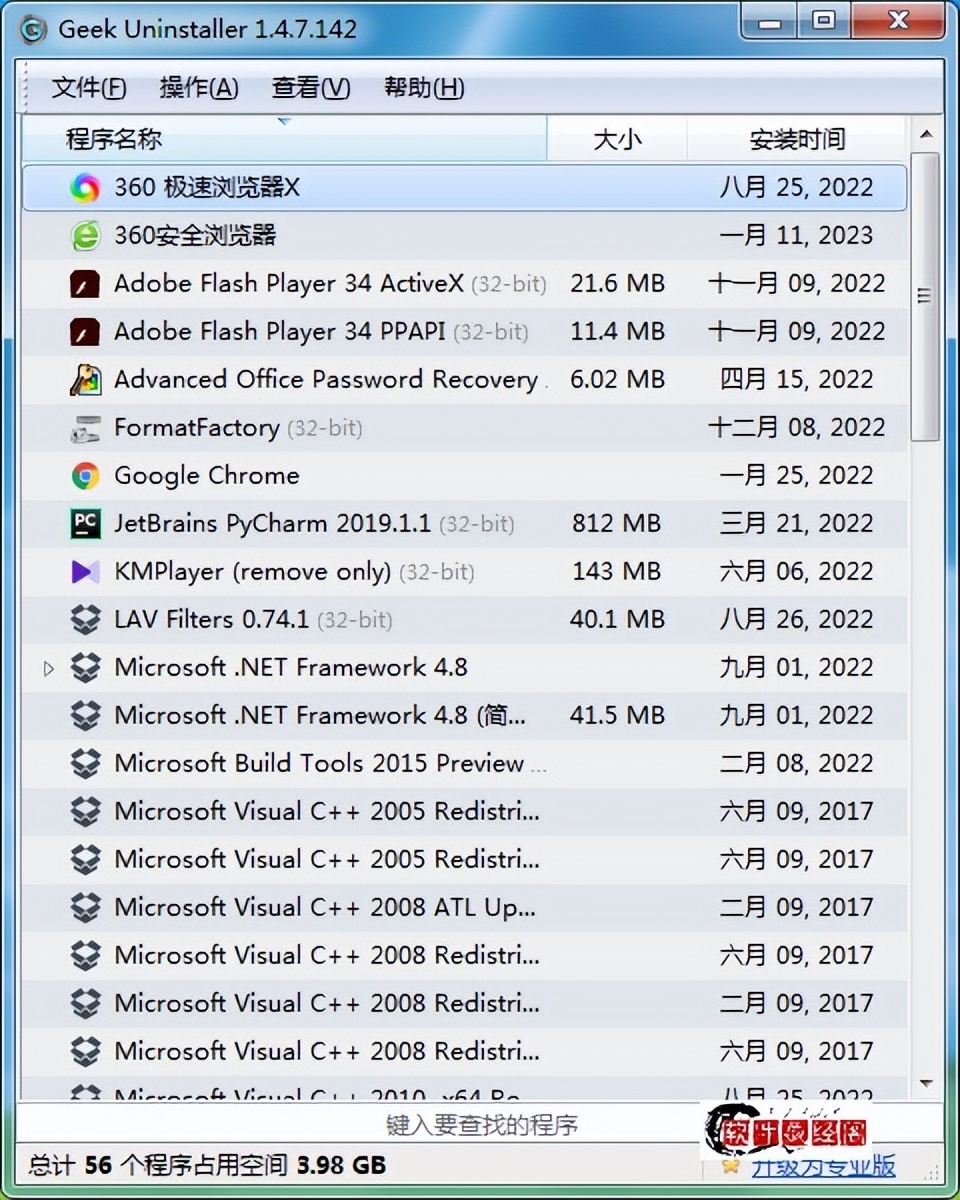Click the 812 MB size cell
This screenshot has width=960, height=1200.
[617, 524]
